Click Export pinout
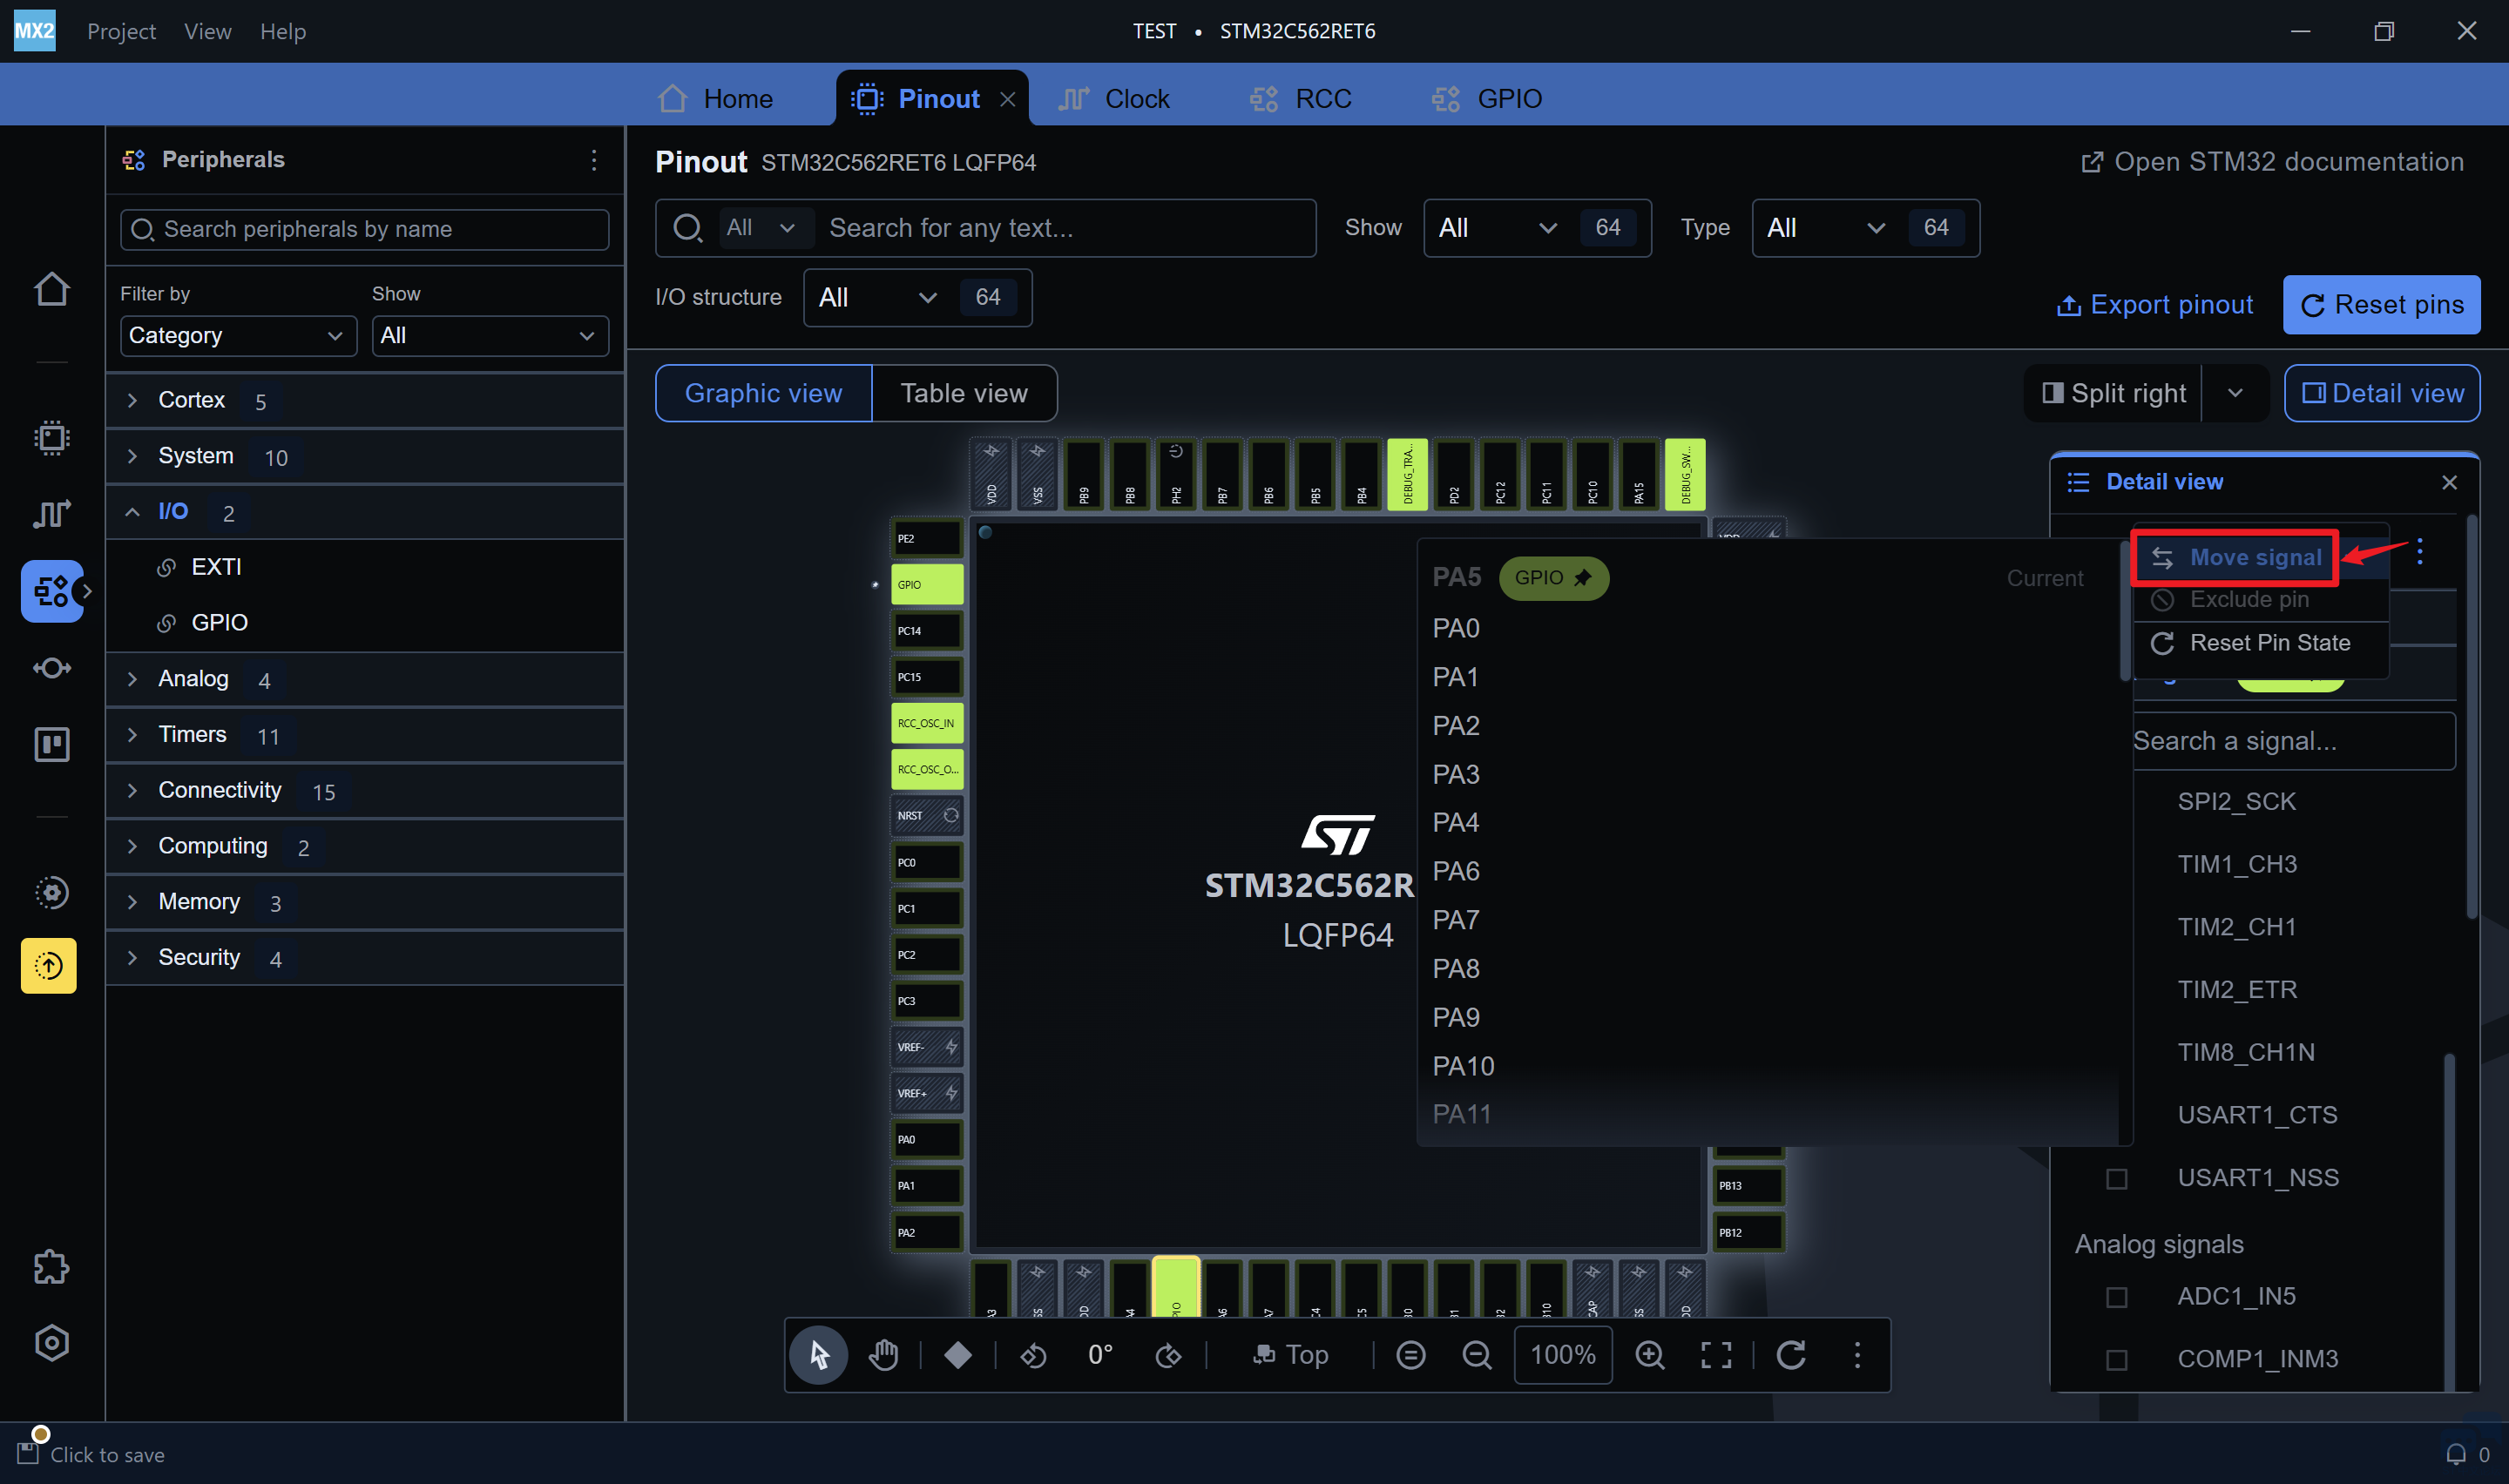2509x1484 pixels. (x=2154, y=305)
